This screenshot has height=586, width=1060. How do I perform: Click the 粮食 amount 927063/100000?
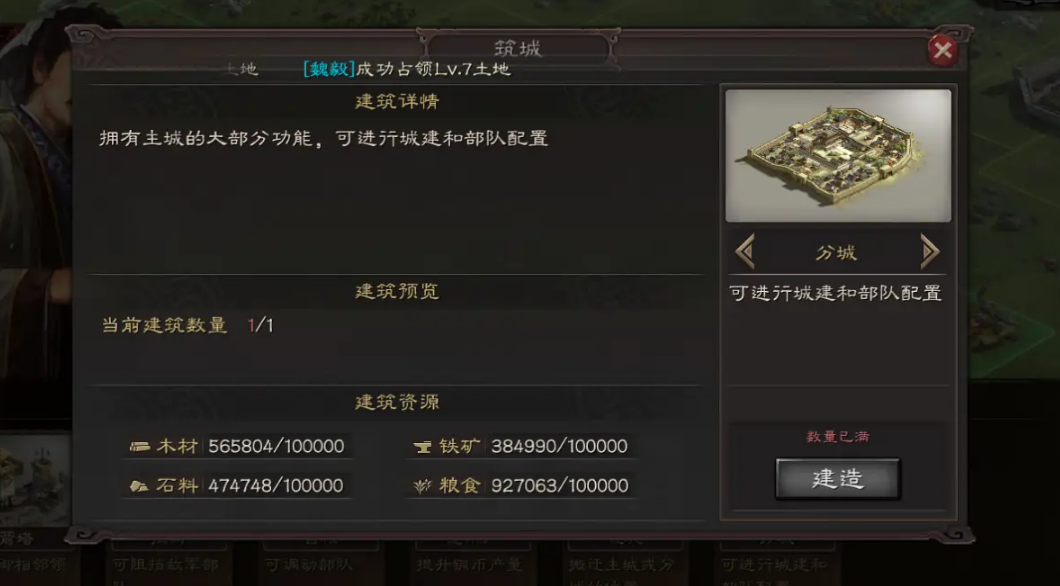coord(560,485)
